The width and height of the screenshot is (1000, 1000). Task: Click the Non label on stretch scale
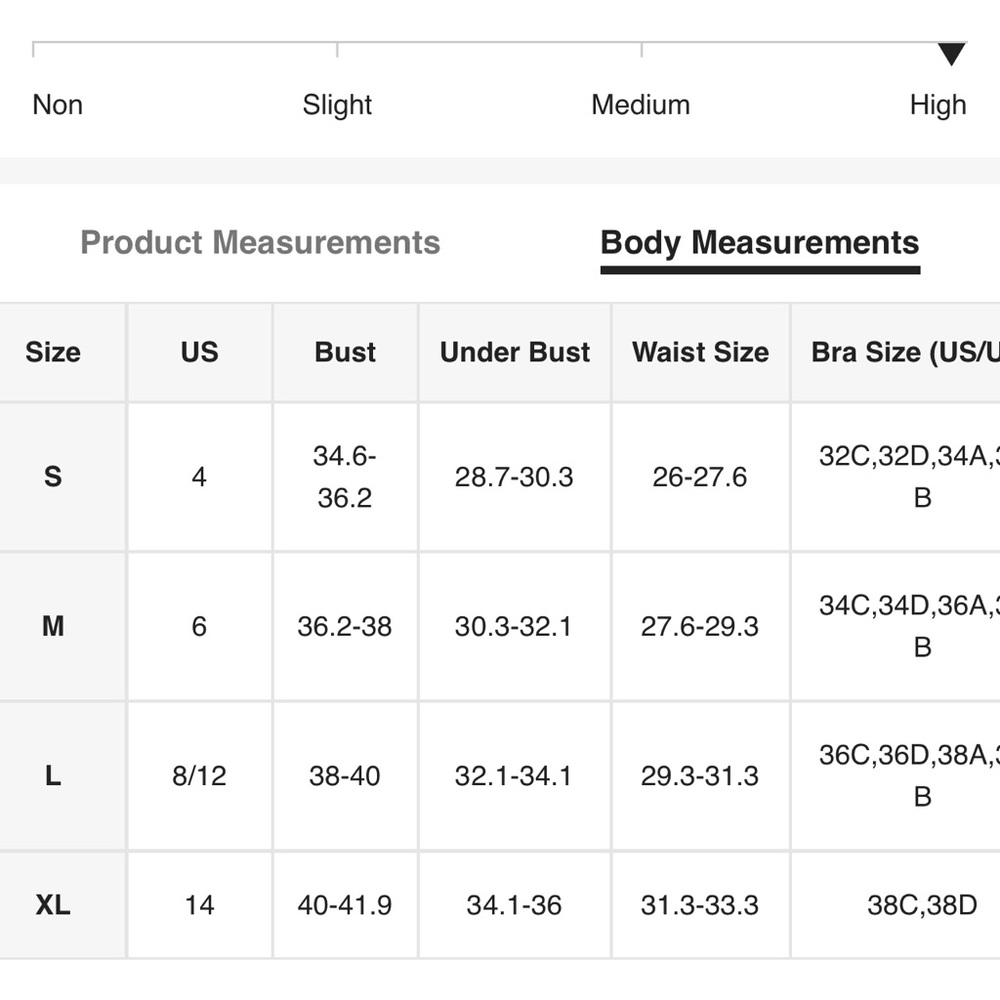[57, 105]
